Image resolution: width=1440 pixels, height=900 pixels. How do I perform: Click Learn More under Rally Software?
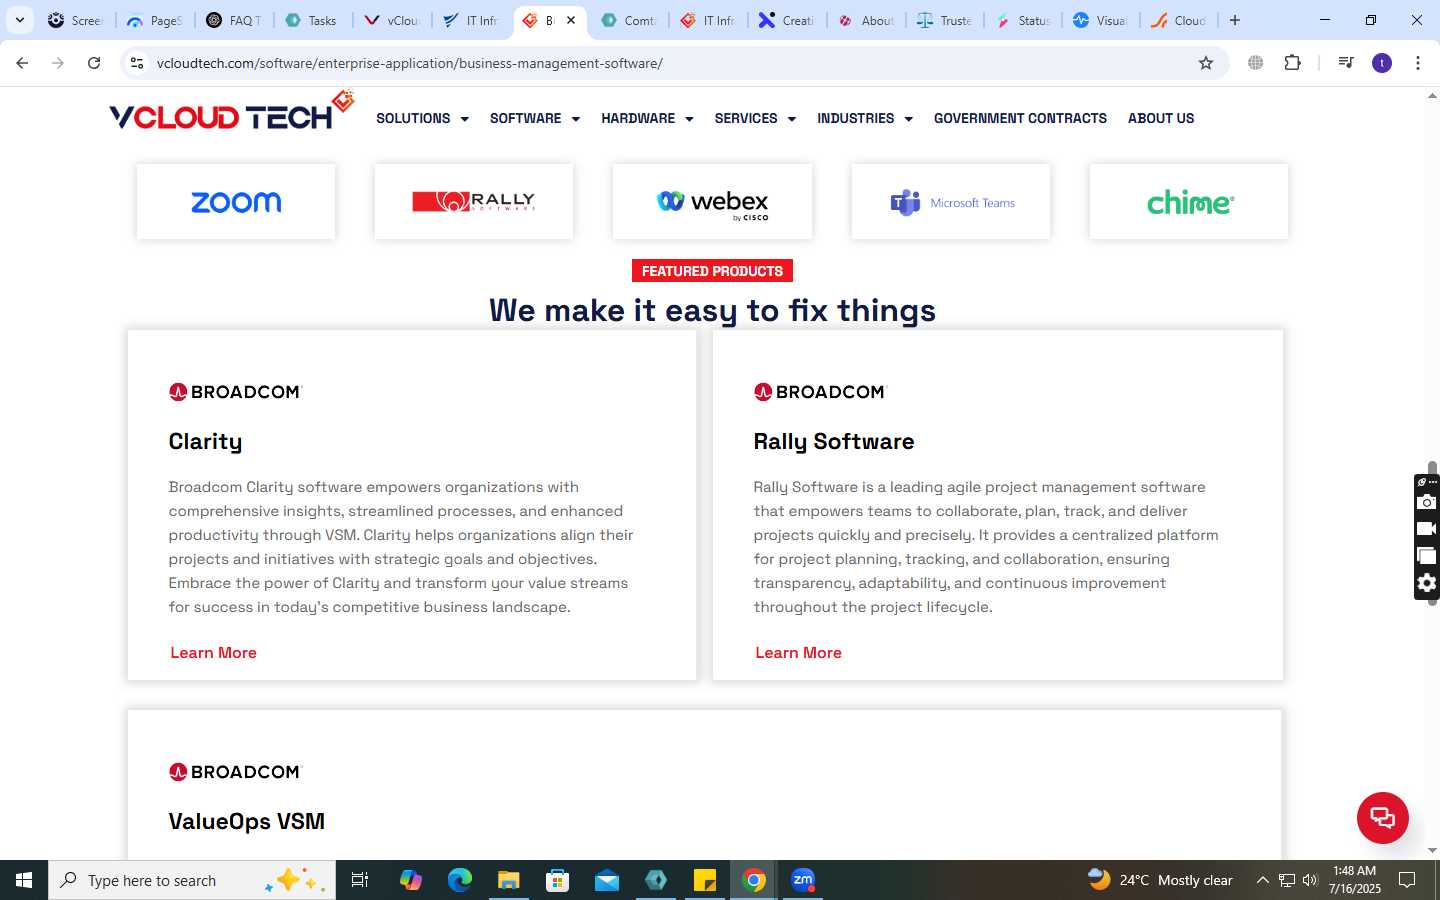tap(798, 653)
